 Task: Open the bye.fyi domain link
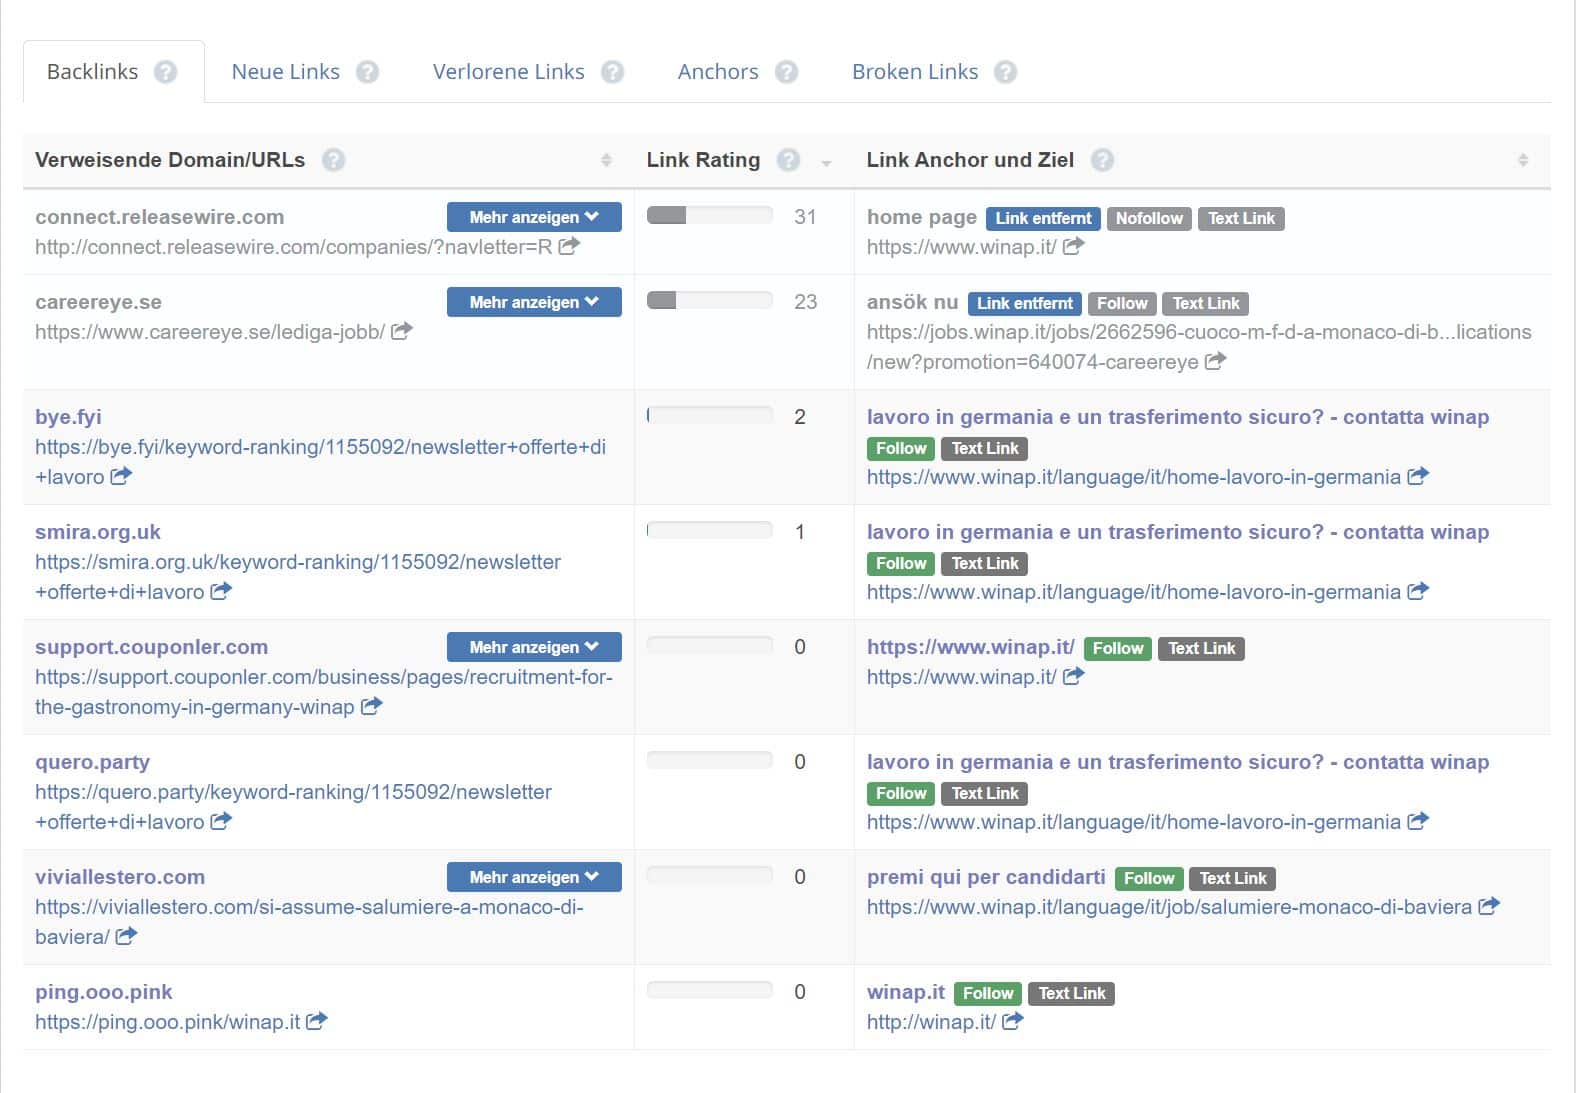(x=68, y=417)
